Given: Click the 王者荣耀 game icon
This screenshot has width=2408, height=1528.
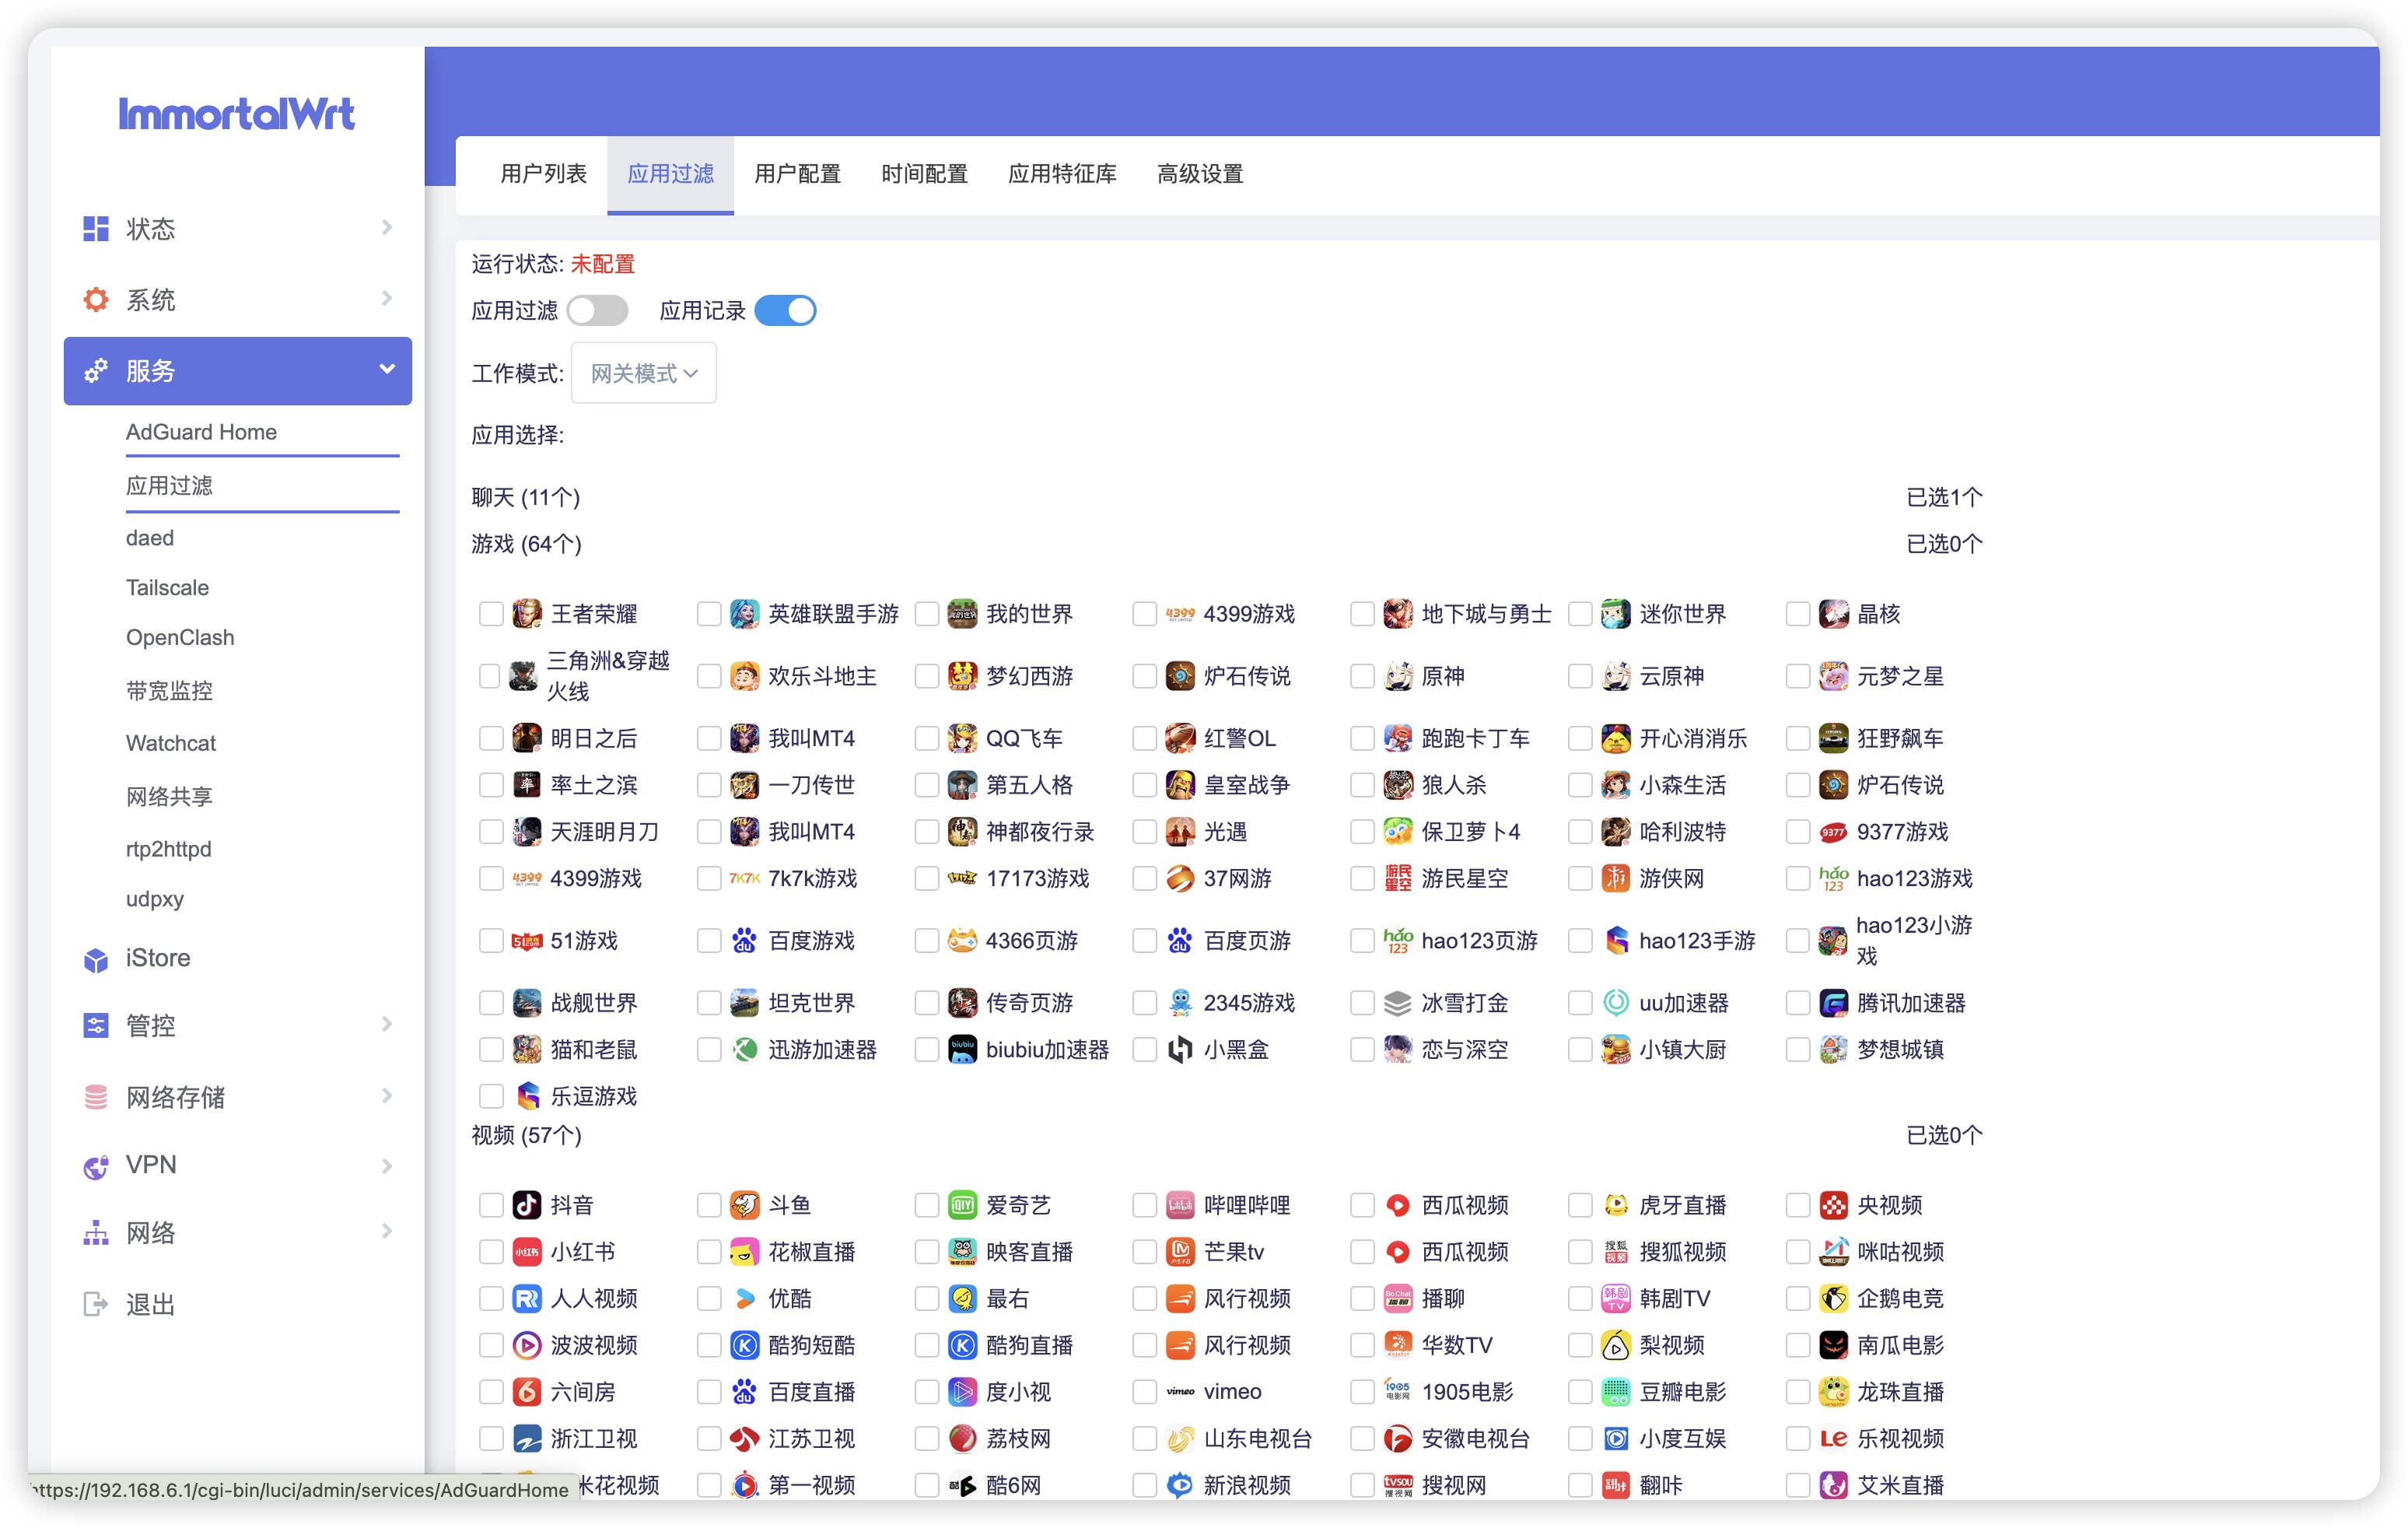Looking at the screenshot, I should click(527, 614).
